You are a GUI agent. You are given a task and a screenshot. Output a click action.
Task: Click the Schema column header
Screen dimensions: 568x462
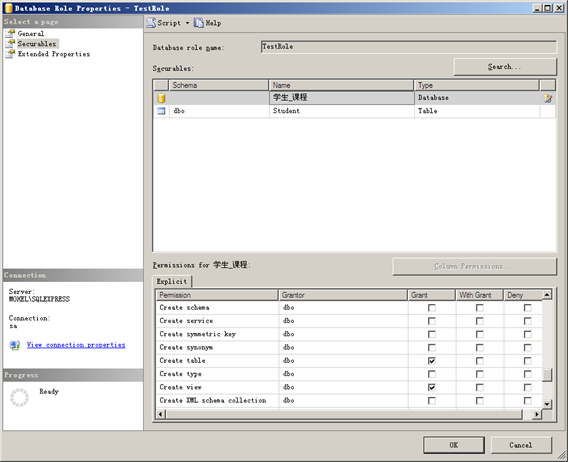219,85
